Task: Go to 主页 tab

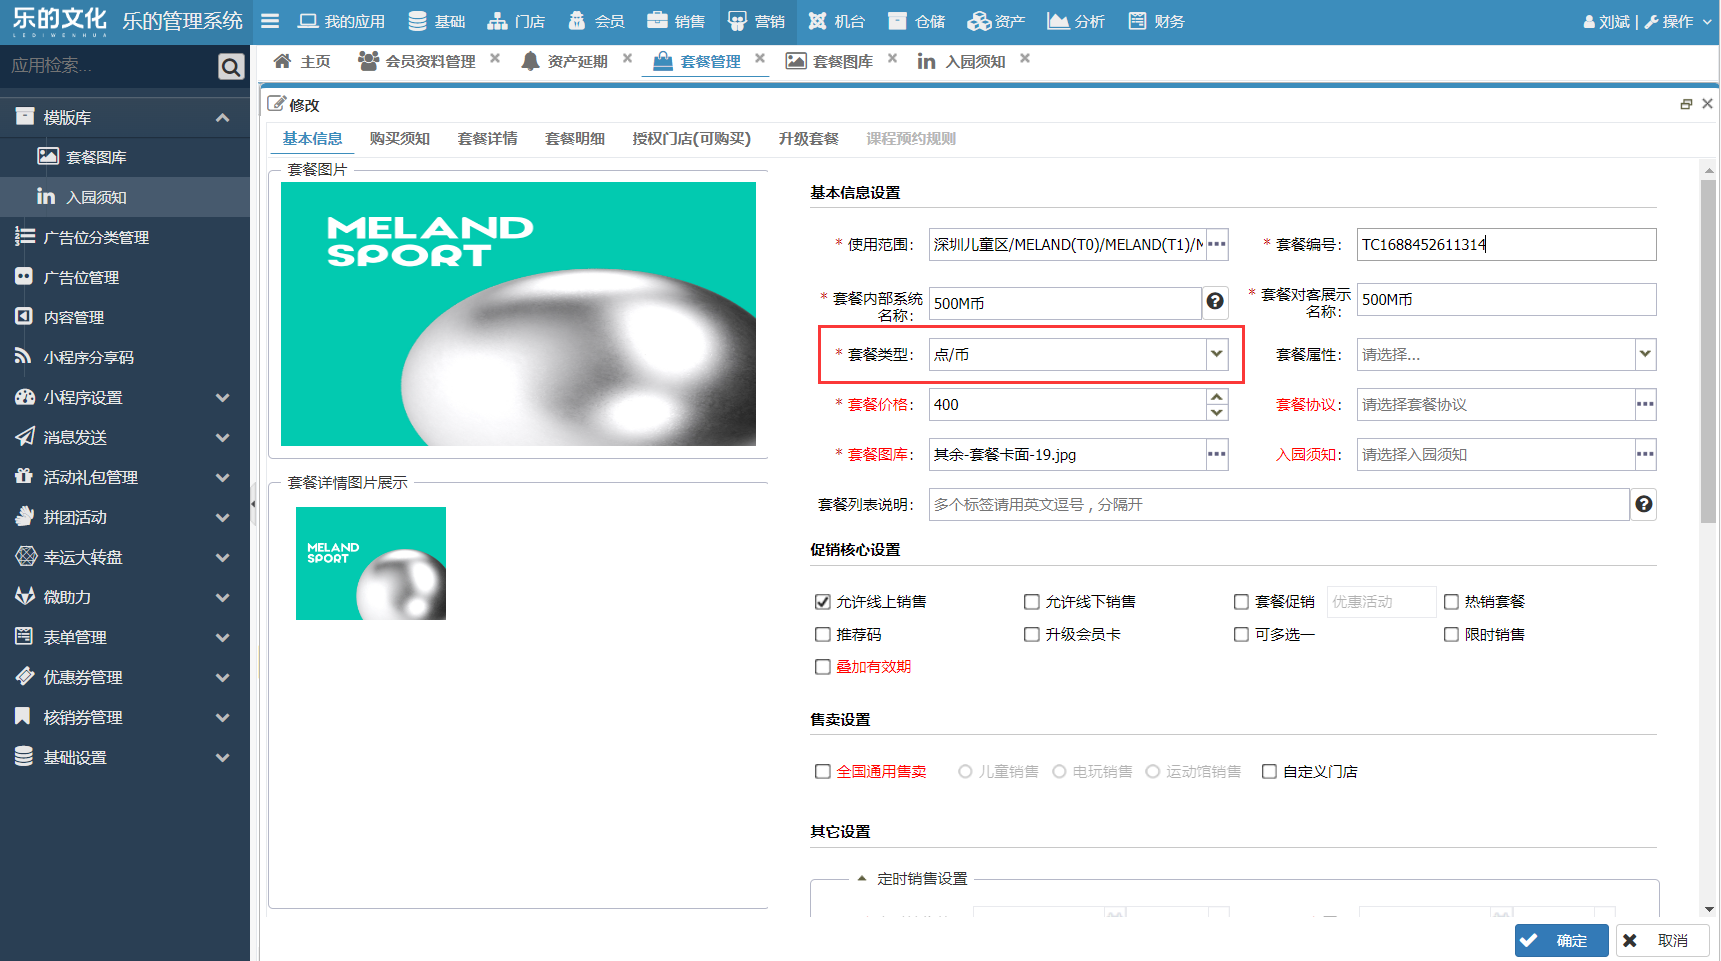Action: 302,61
